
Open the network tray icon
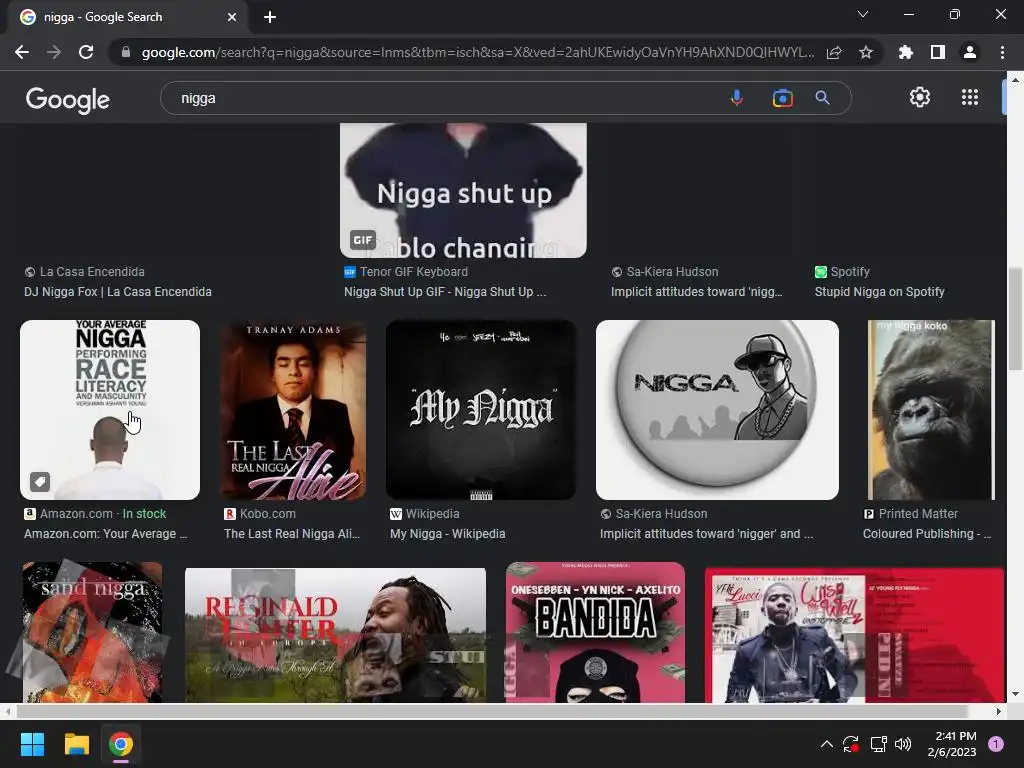click(x=878, y=744)
